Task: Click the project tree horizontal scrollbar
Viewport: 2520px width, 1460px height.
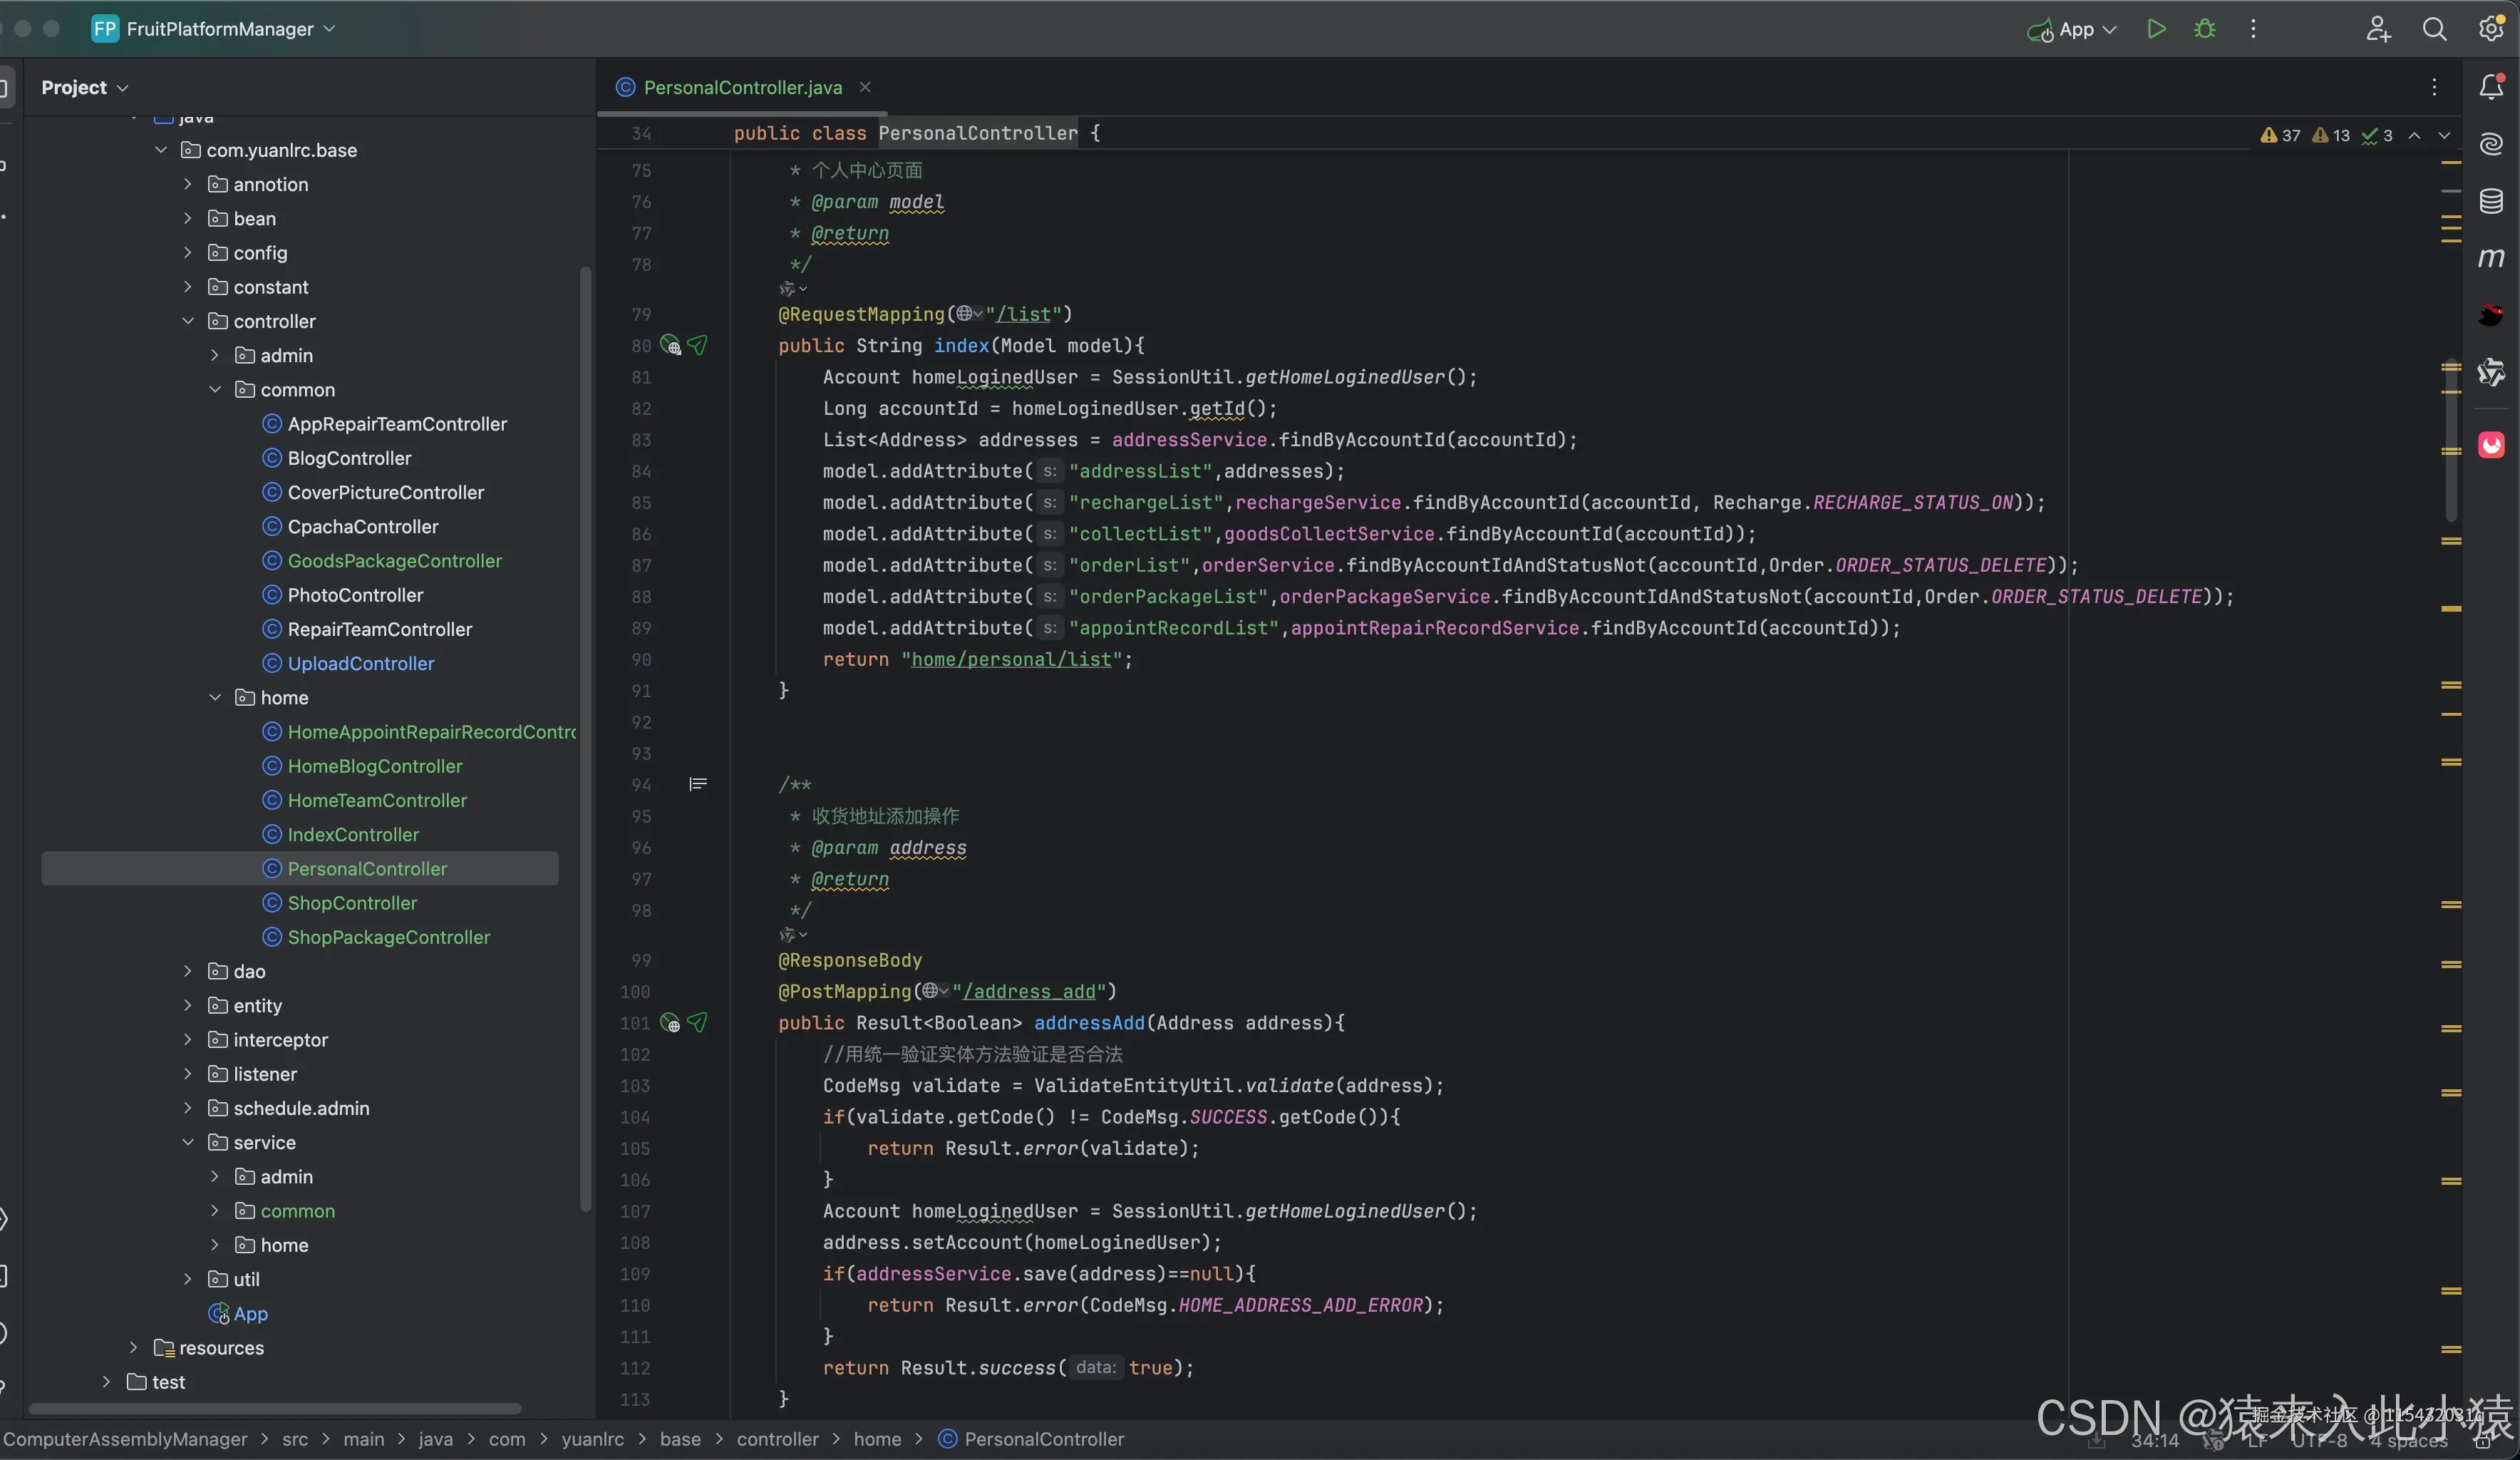Action: [x=275, y=1408]
